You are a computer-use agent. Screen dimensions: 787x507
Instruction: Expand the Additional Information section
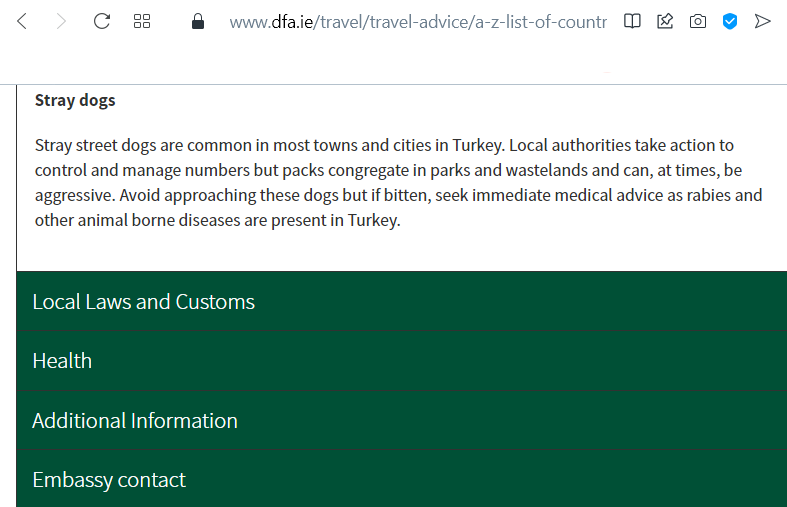(x=402, y=421)
